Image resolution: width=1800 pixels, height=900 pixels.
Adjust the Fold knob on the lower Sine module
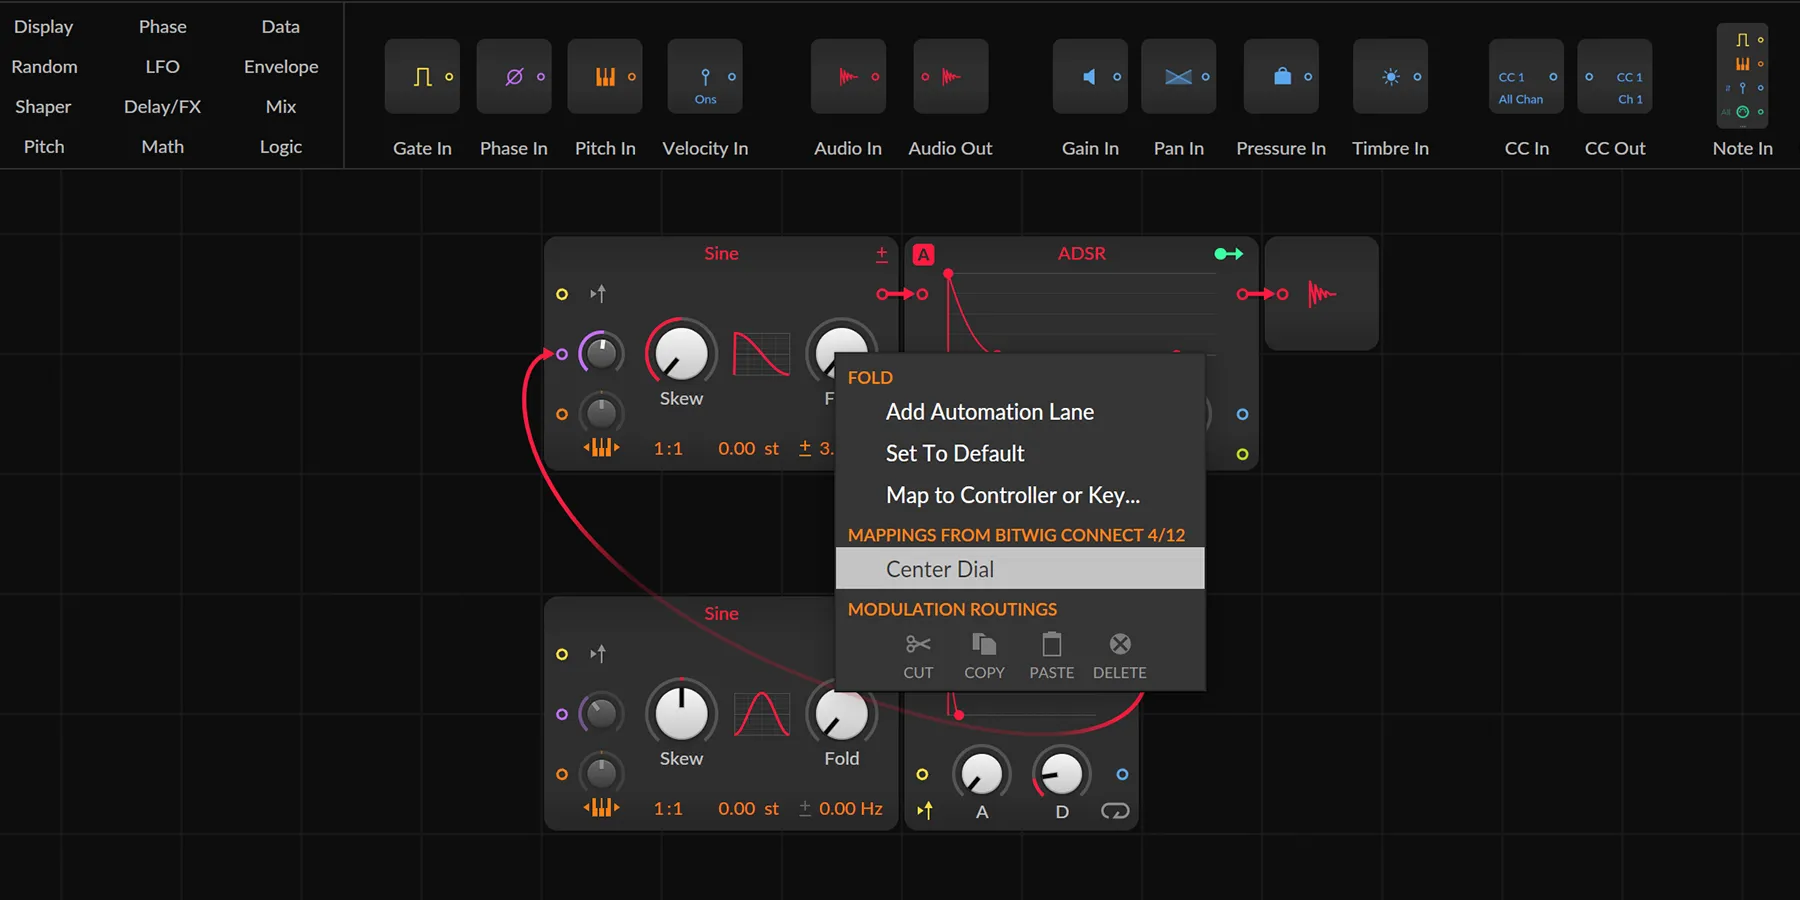click(841, 713)
